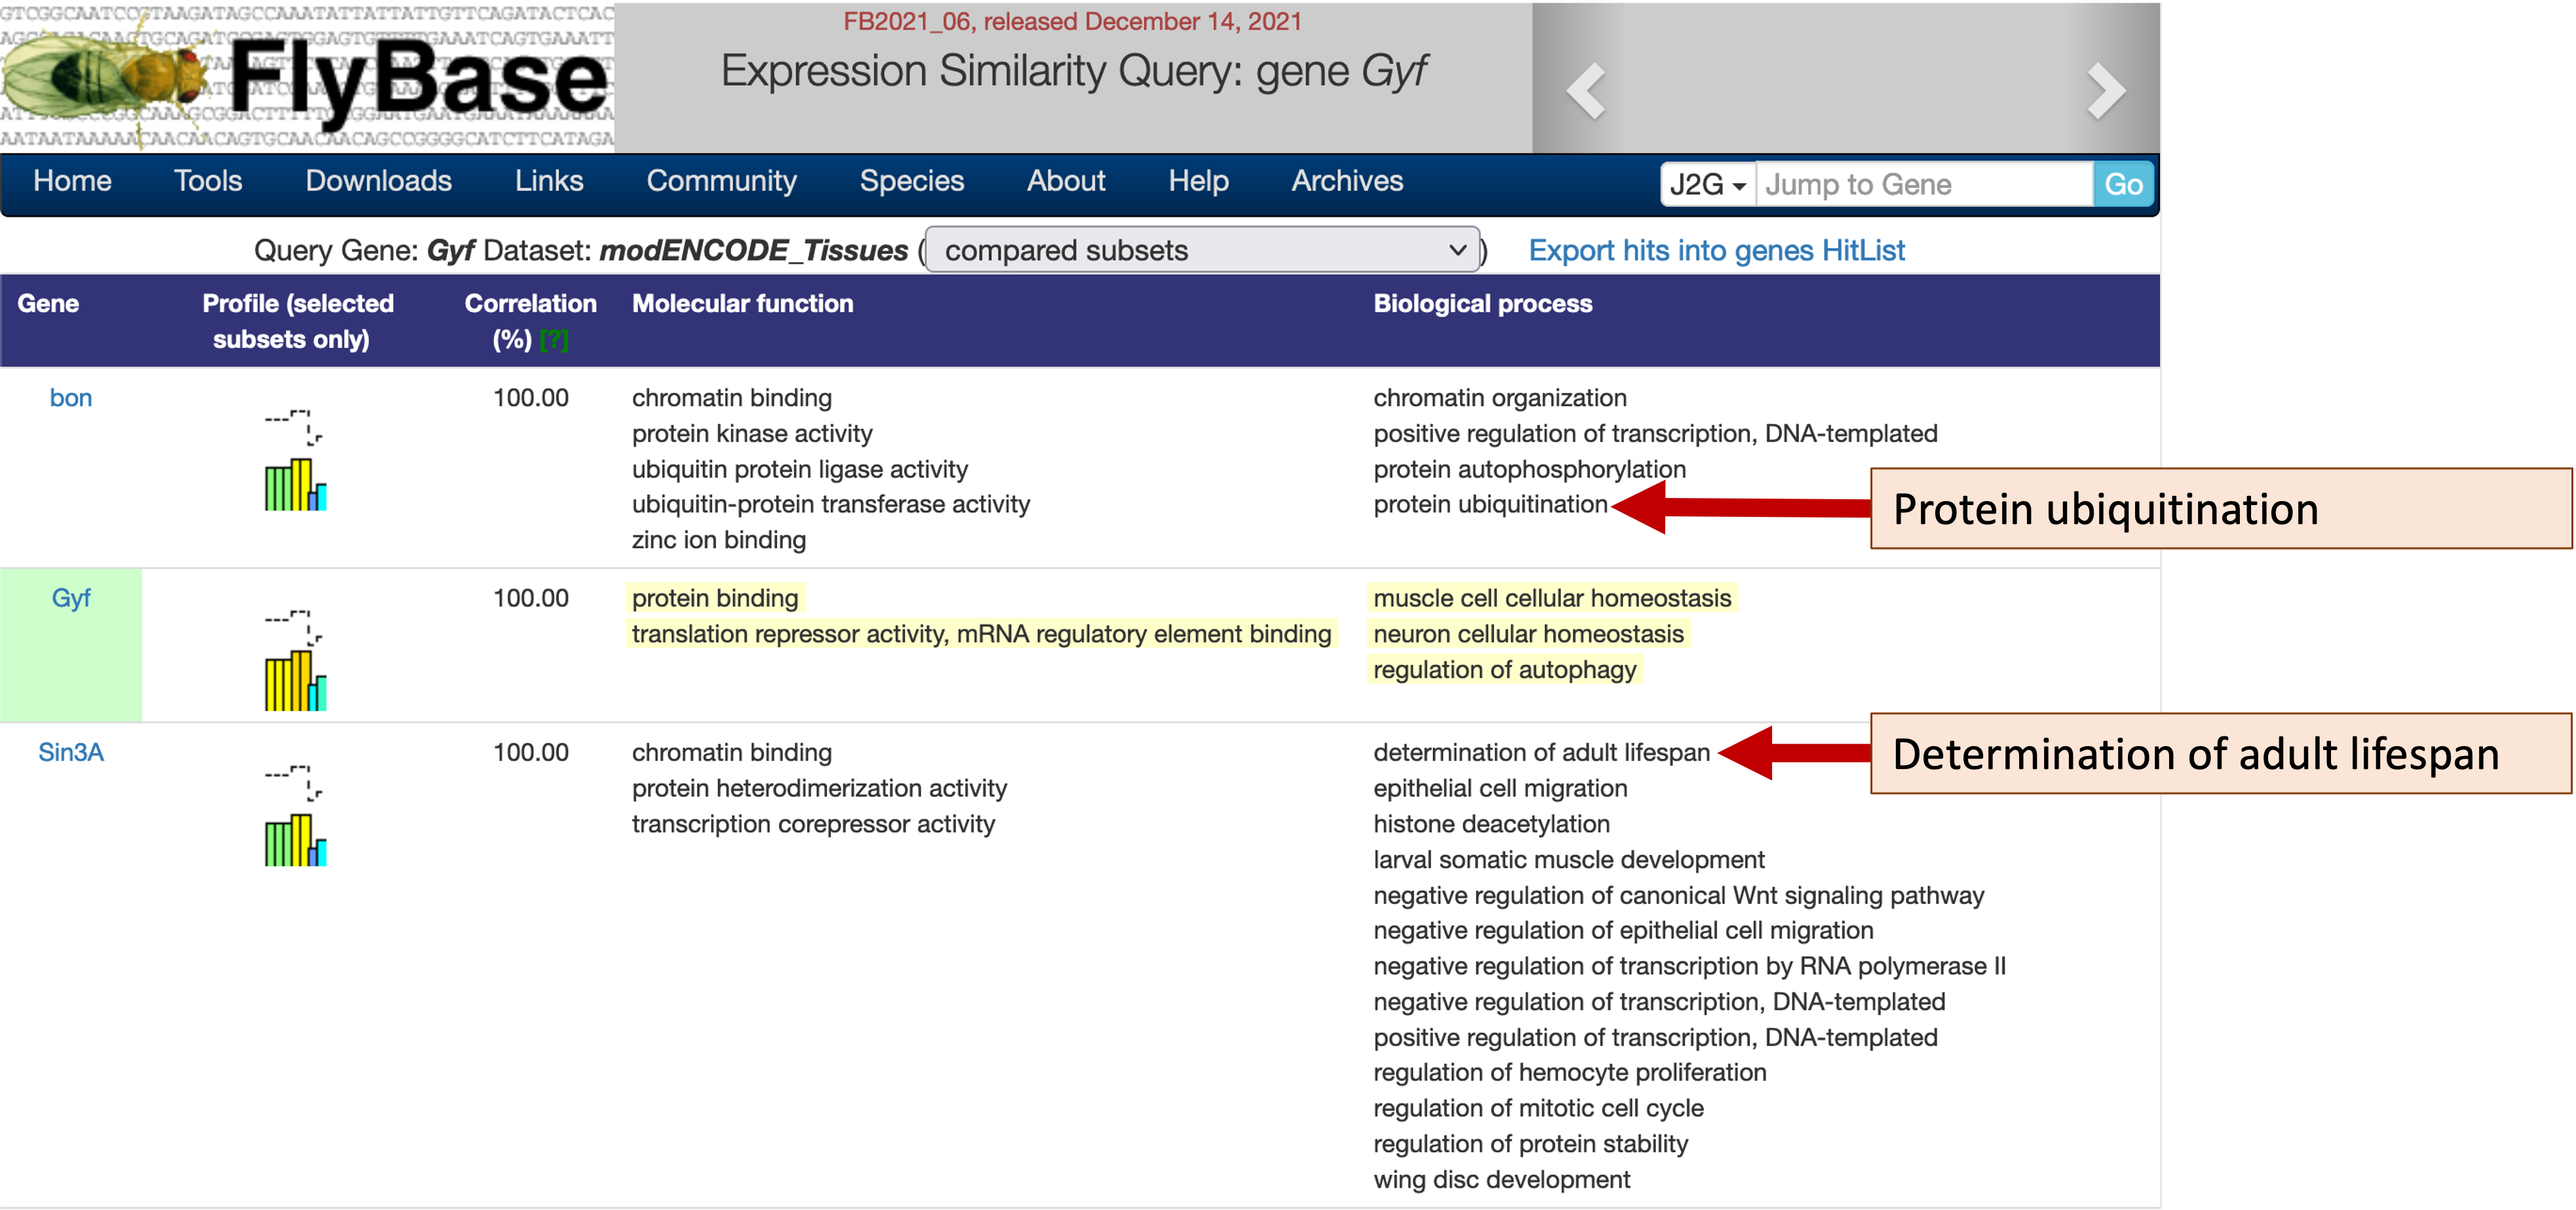Click the right arrow in the header banner
The height and width of the screenshot is (1210, 2576).
click(2106, 91)
